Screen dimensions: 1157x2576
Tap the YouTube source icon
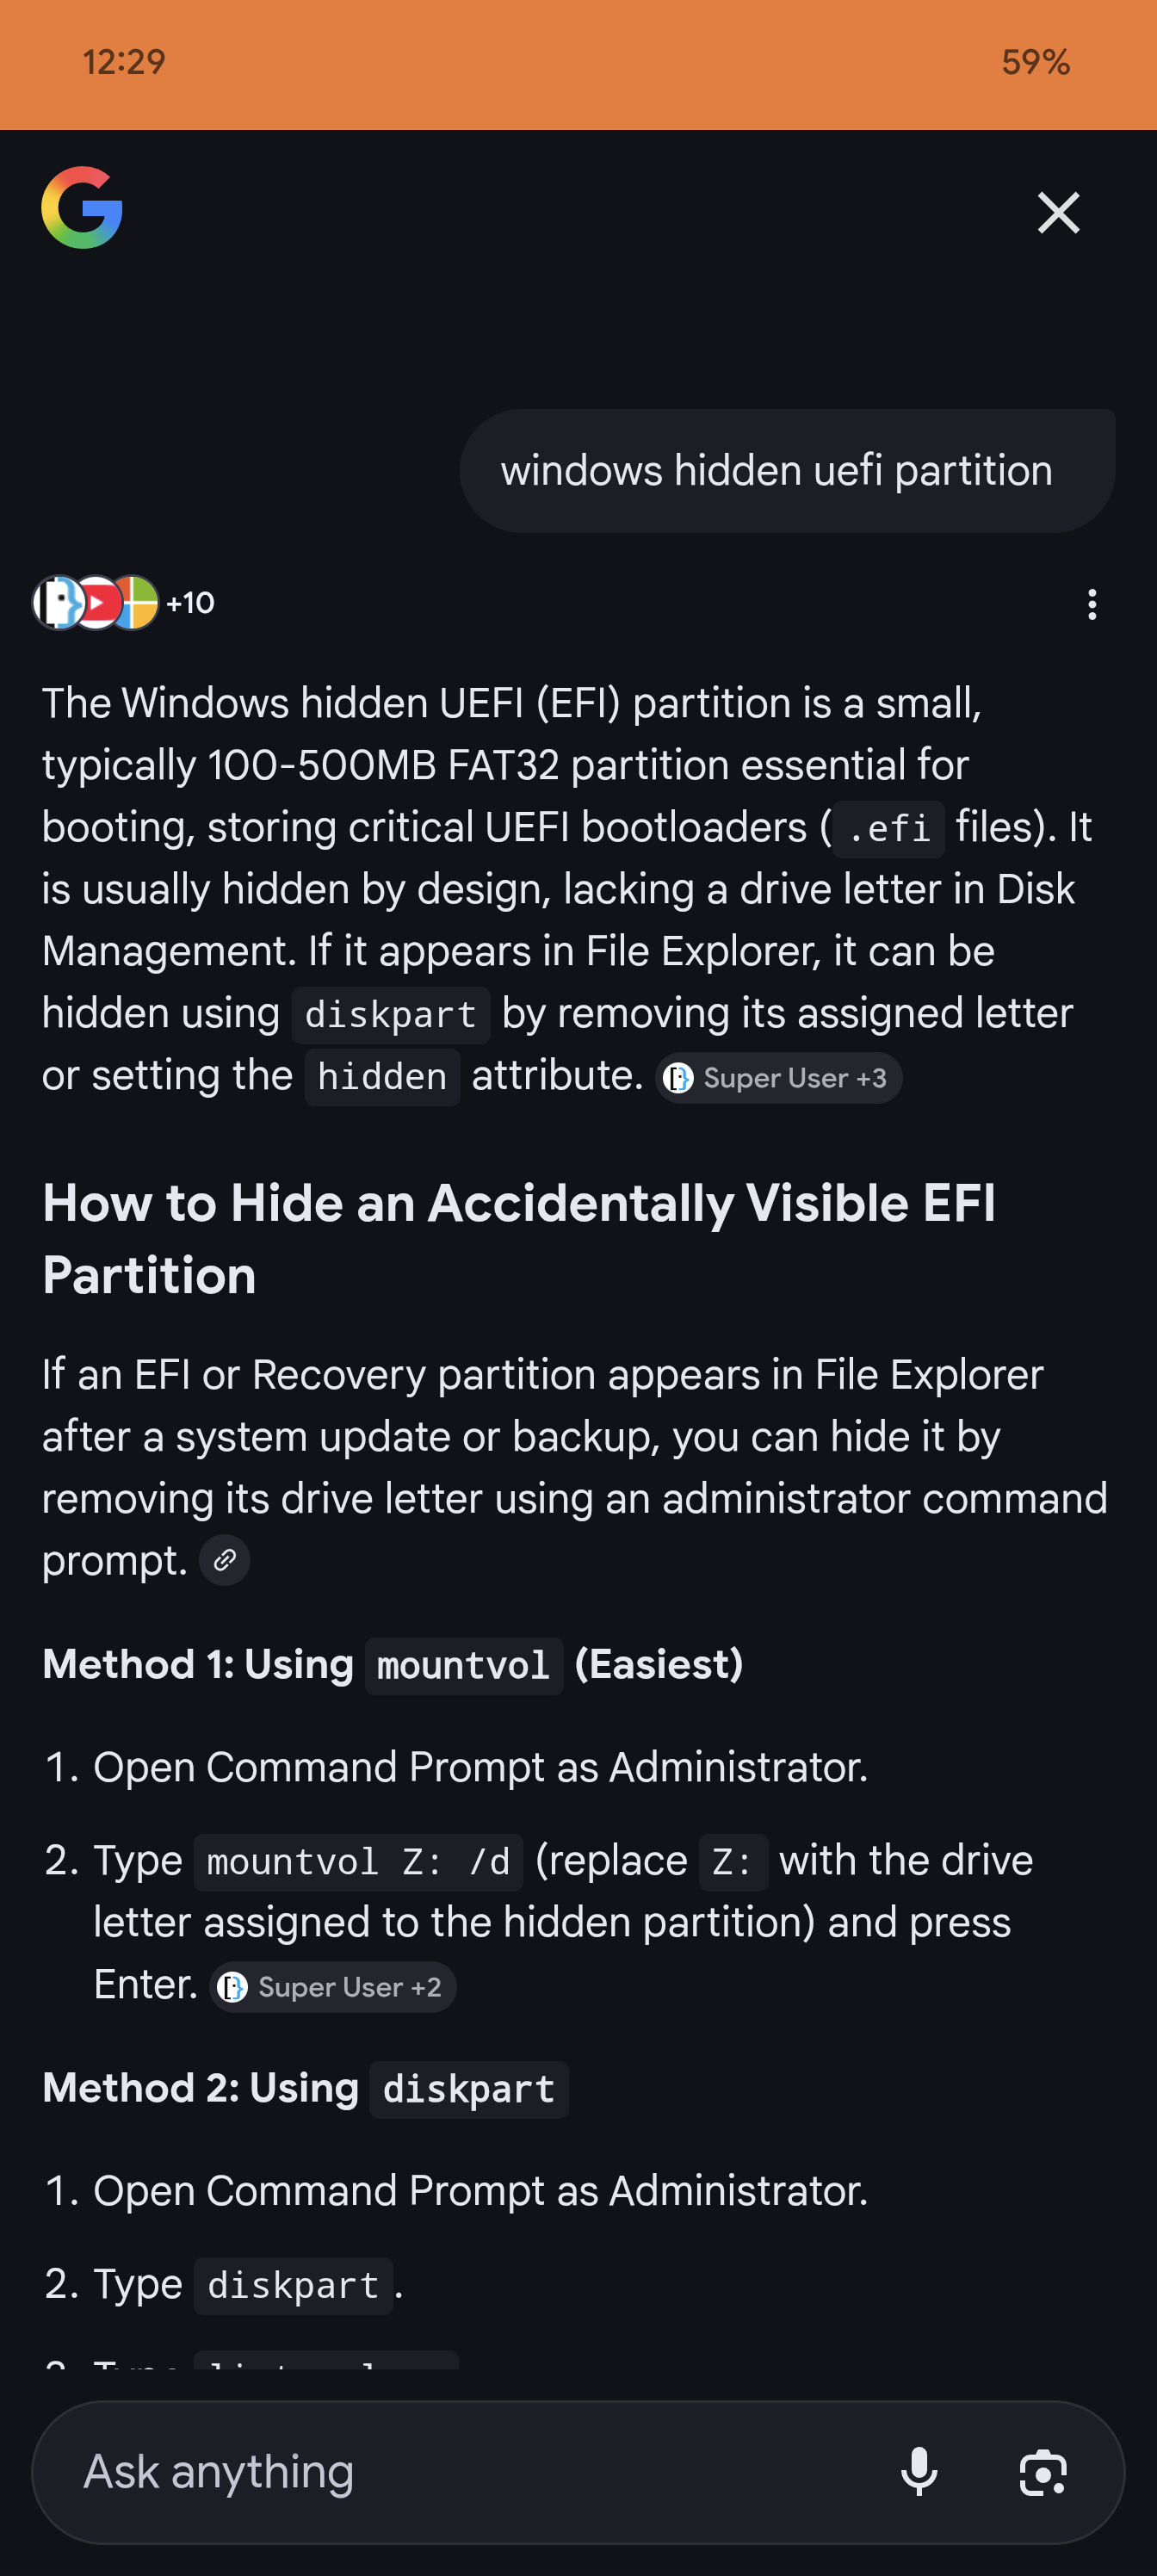click(98, 603)
